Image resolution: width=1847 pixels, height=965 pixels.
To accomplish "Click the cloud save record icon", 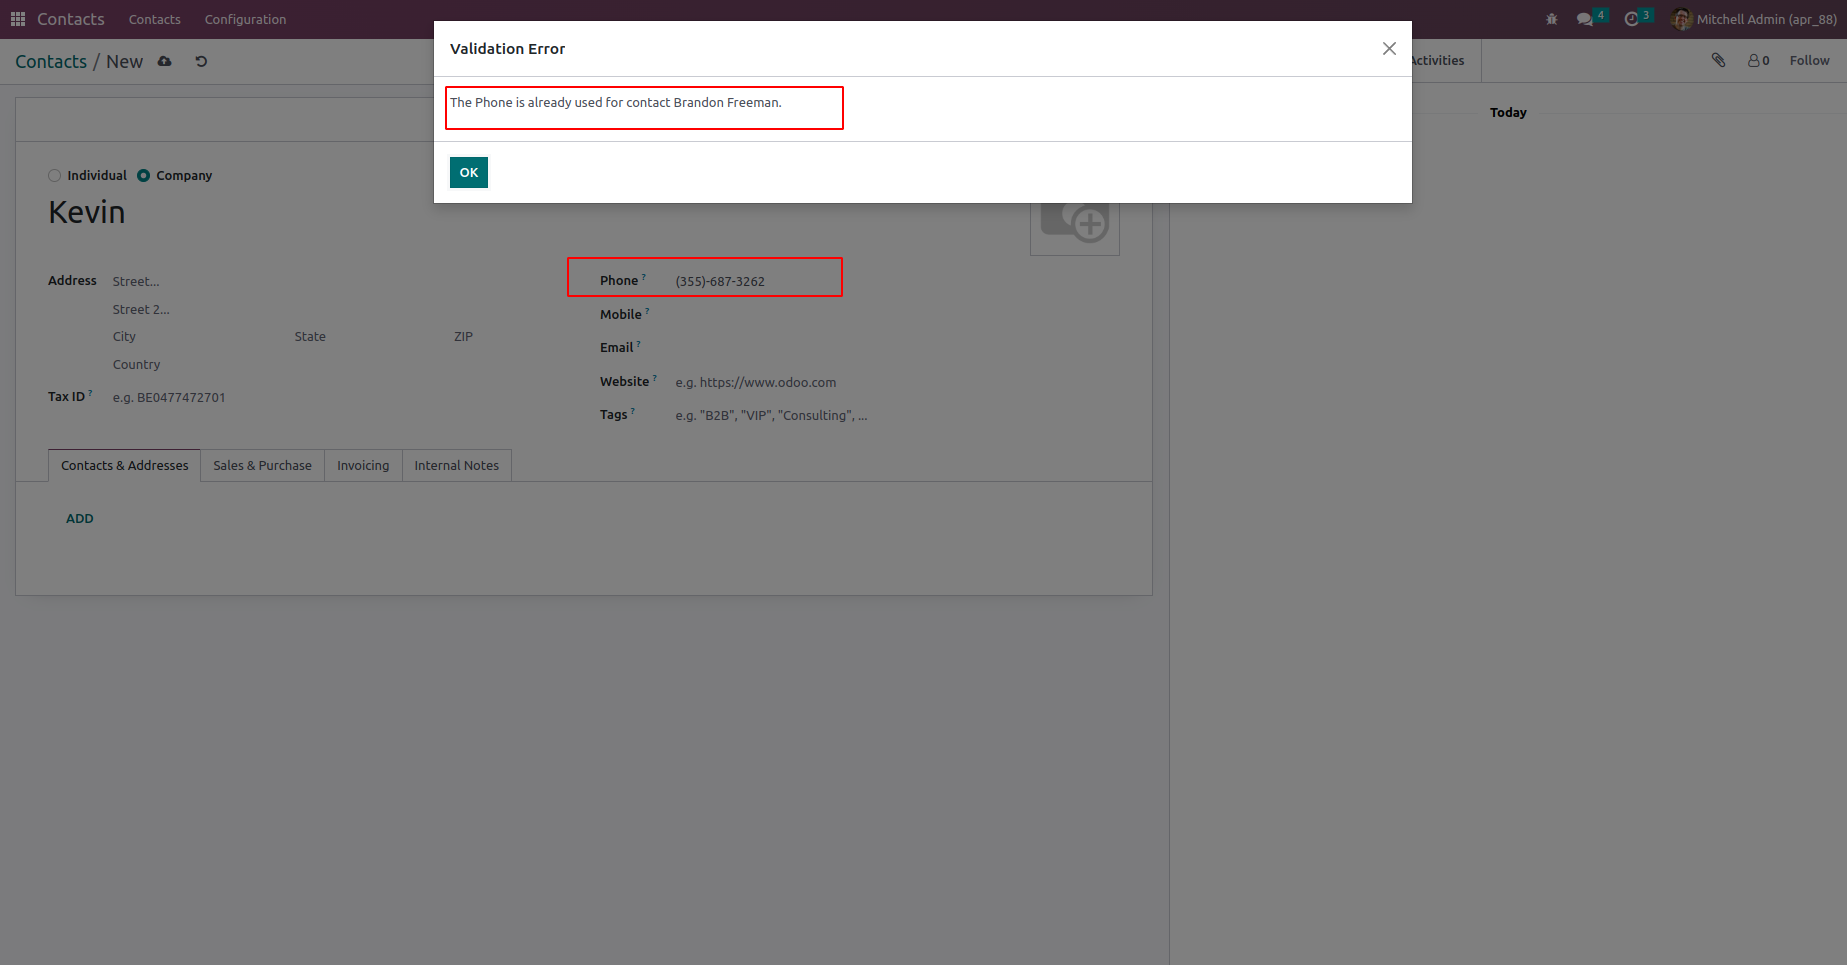I will pyautogui.click(x=165, y=61).
